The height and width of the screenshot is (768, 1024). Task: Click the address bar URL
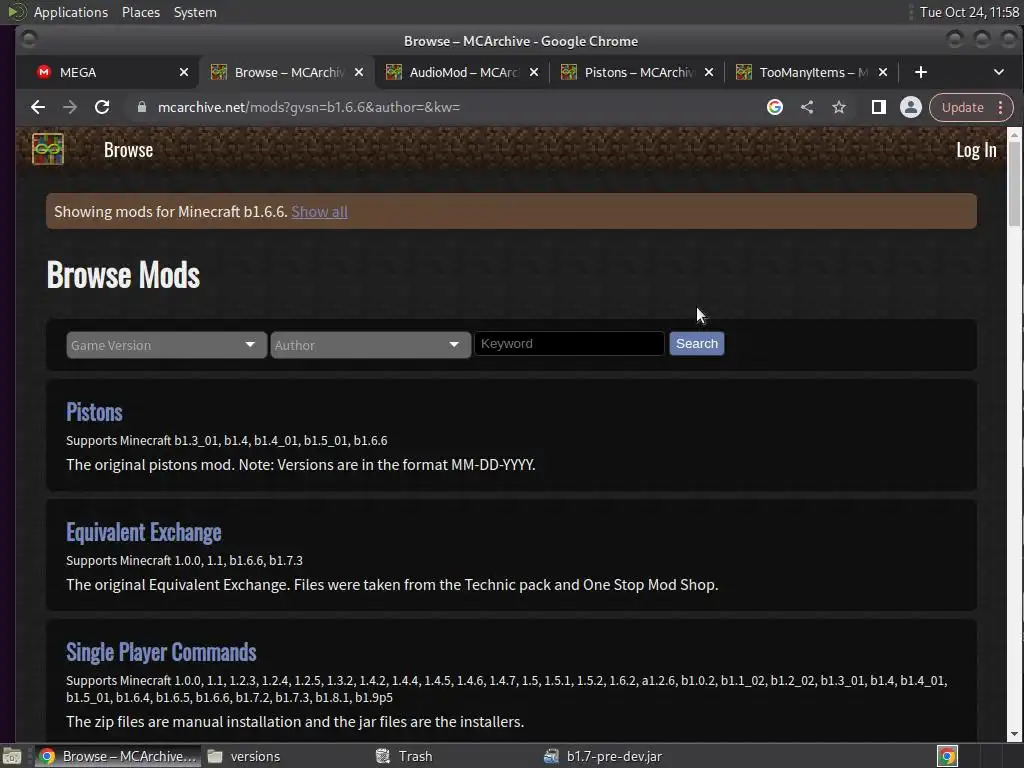[x=309, y=107]
